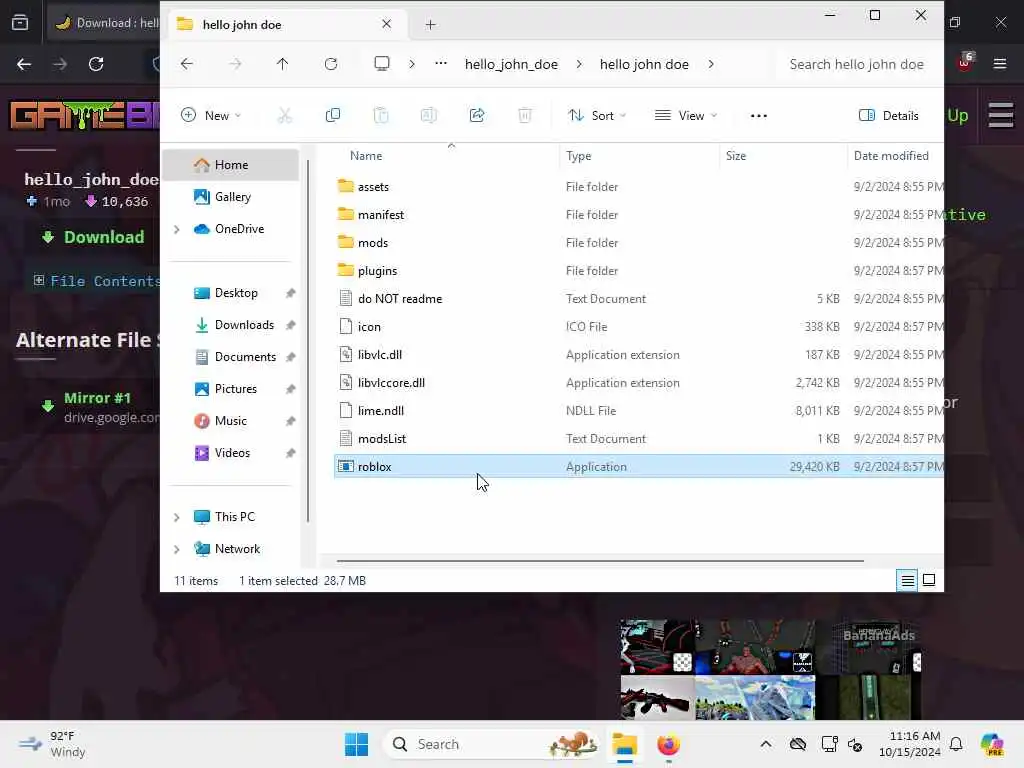1024x768 pixels.
Task: Click the Cut scissors icon in Explorer toolbar
Action: coord(284,116)
